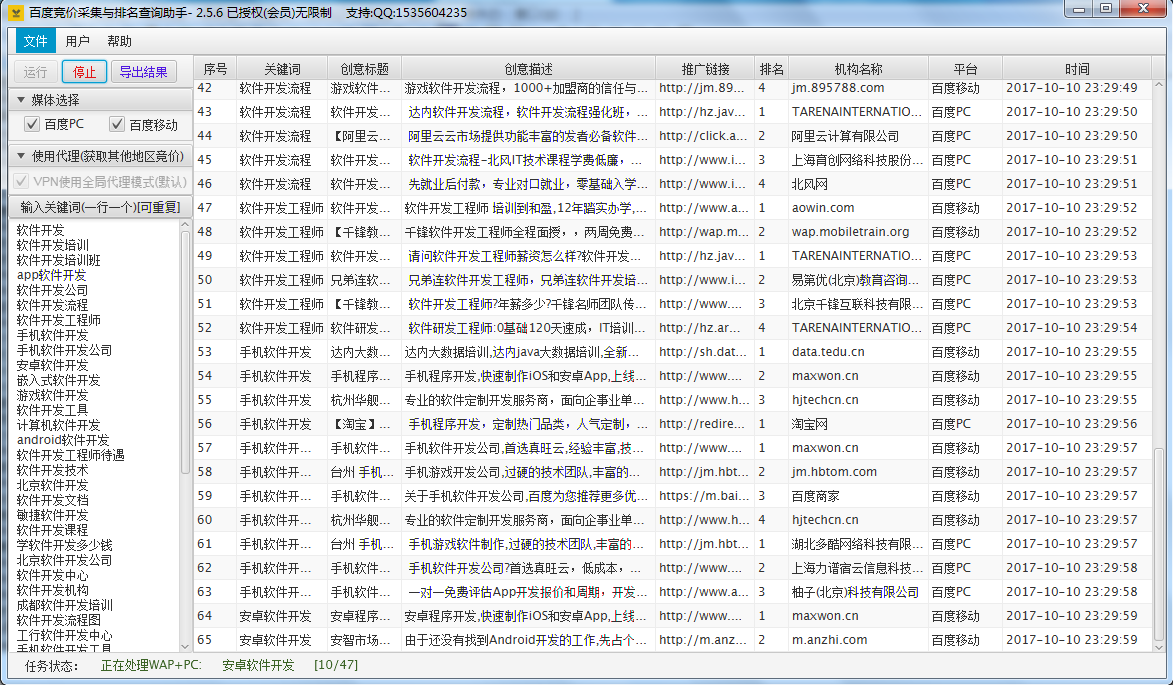Collapse the 使用代理(获取其他地区竞价) section
Viewport: 1173px width, 685px height.
[x=21, y=156]
